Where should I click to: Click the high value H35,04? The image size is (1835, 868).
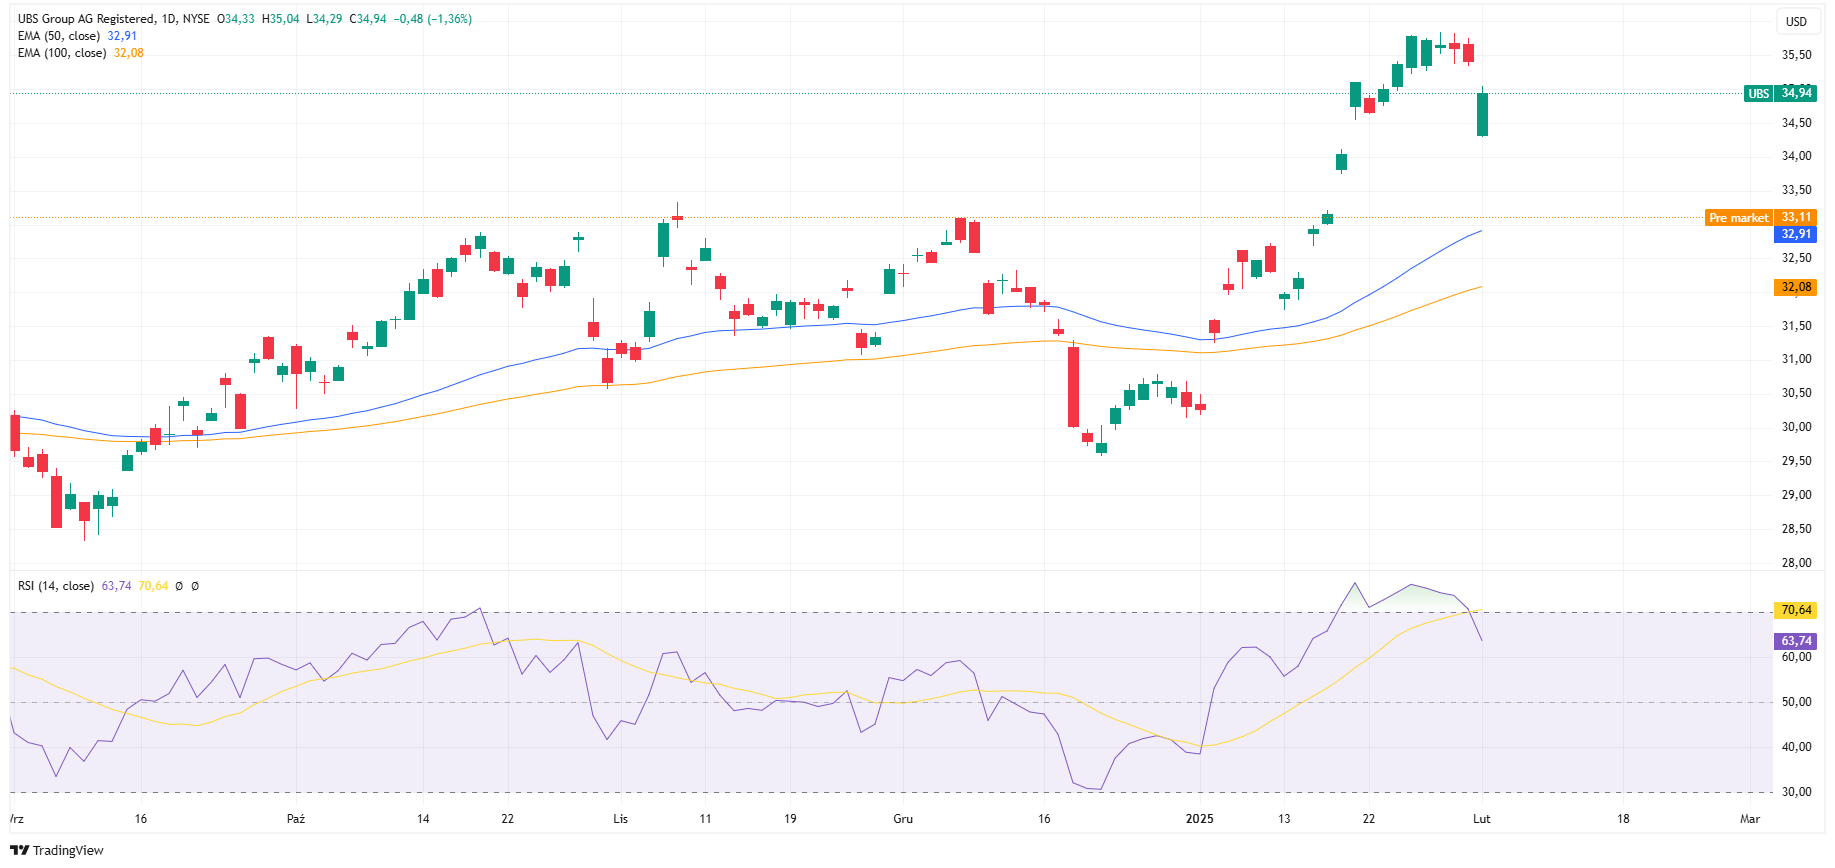pos(280,19)
